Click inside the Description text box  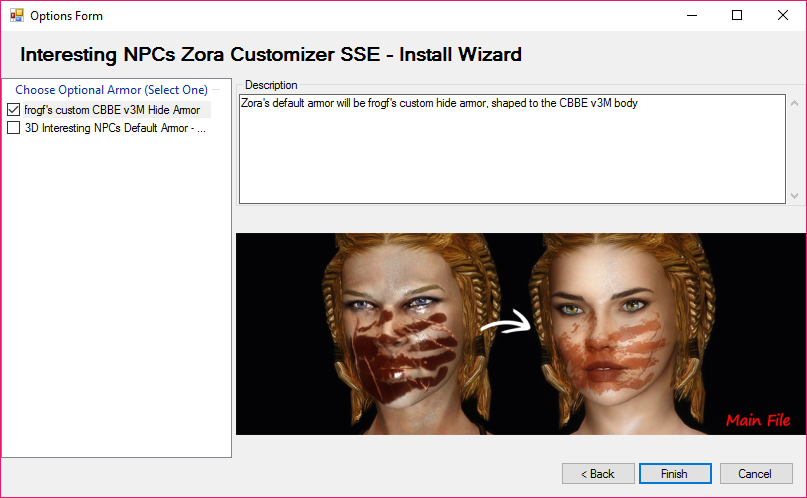512,149
